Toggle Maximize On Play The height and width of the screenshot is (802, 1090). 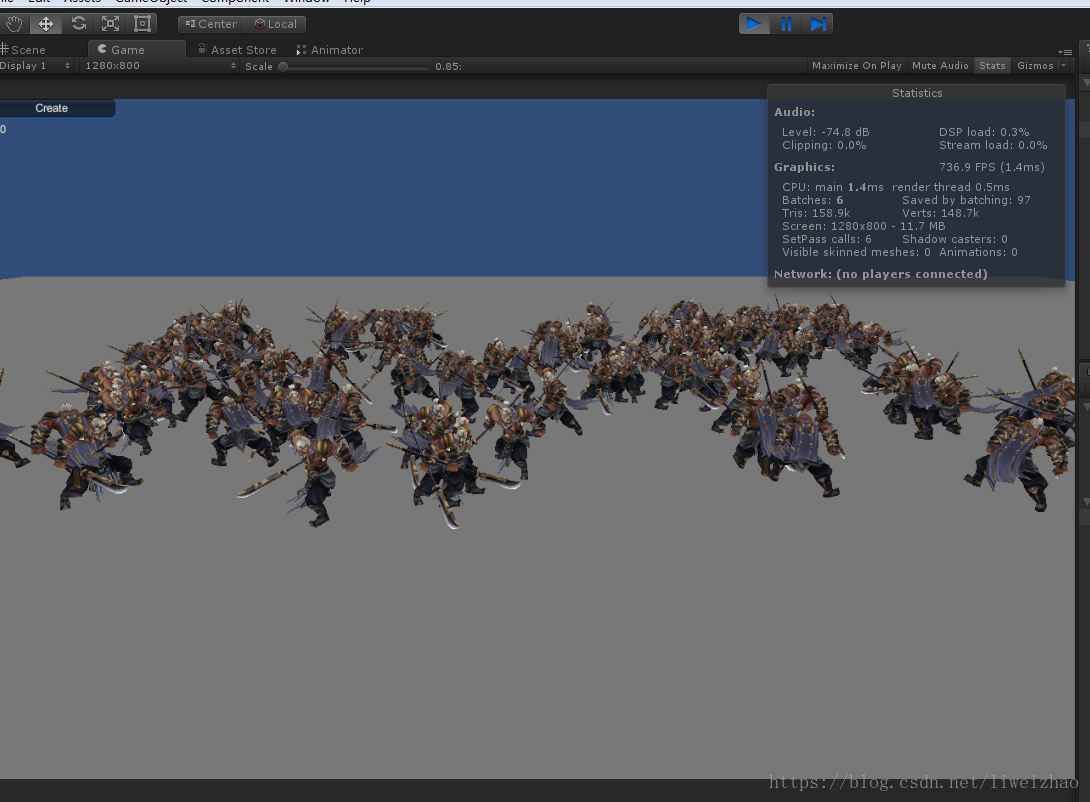pos(856,66)
